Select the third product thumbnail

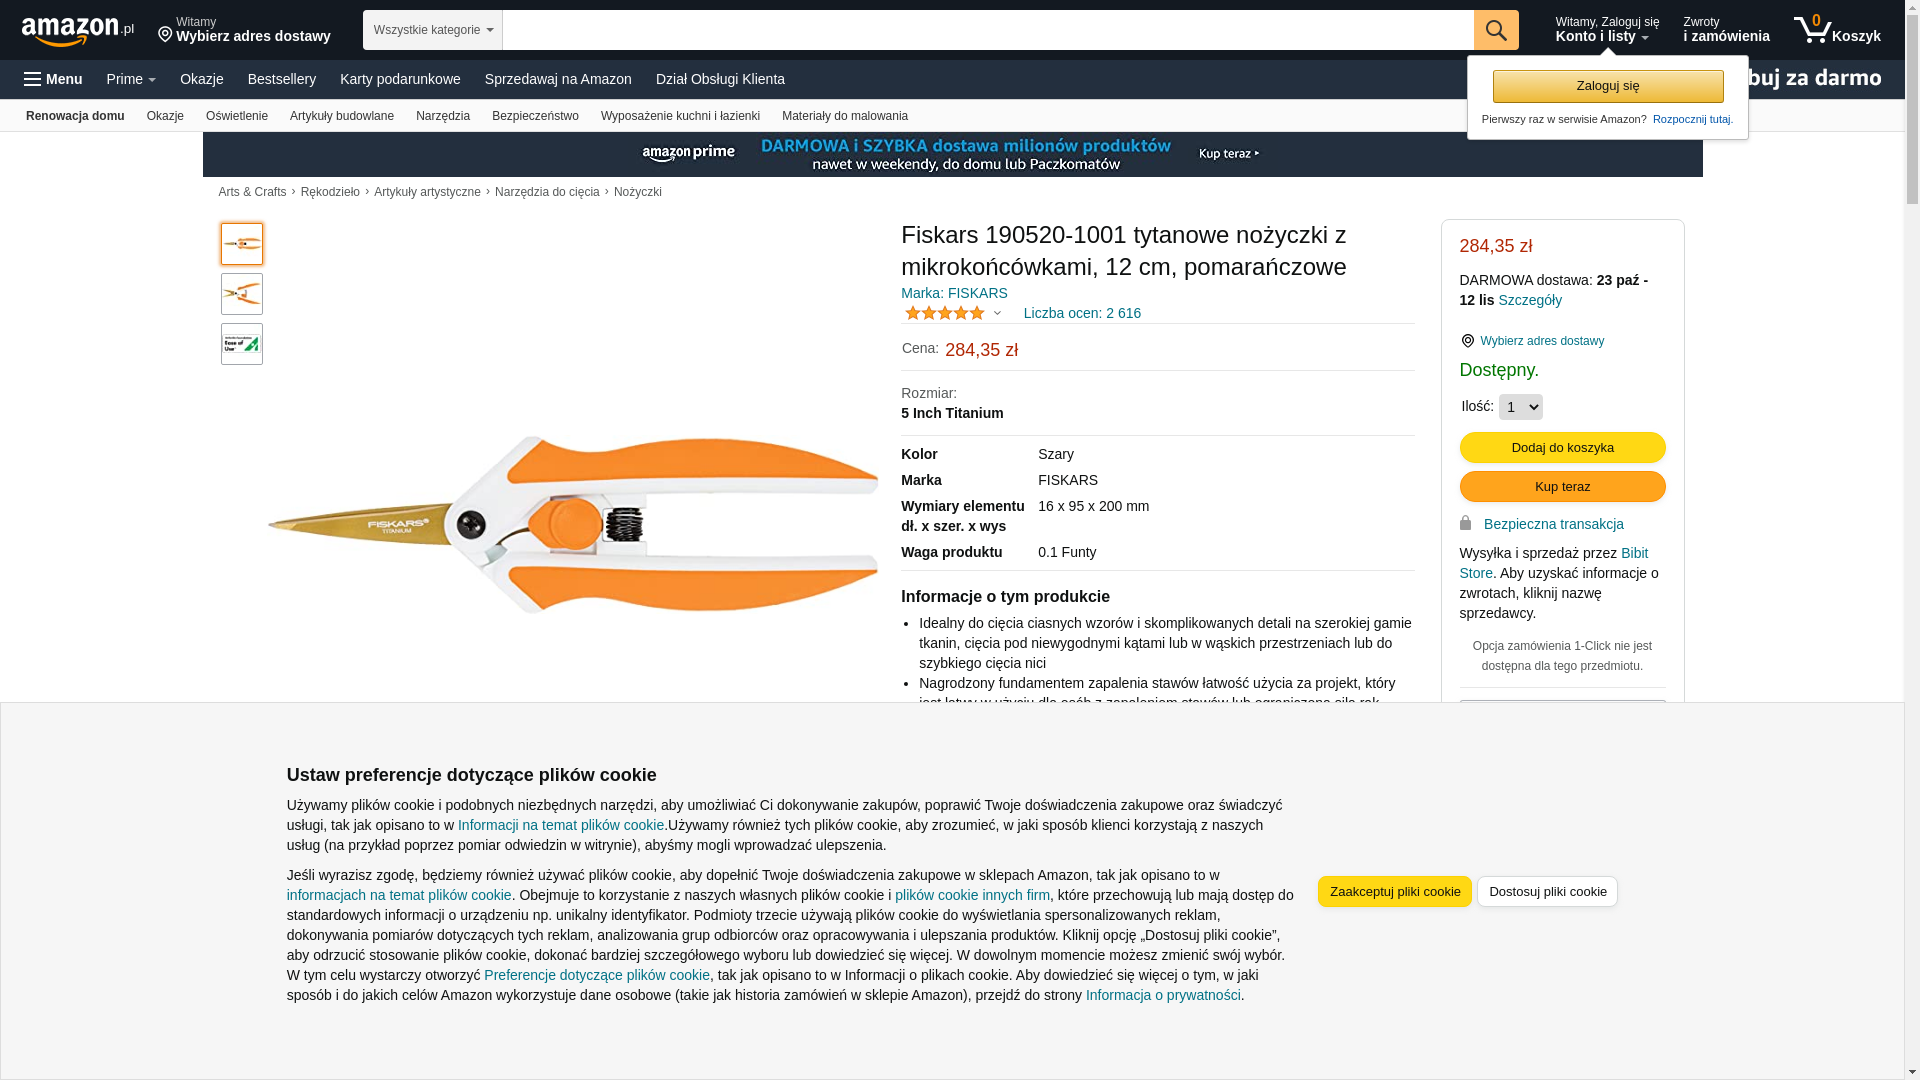coord(242,344)
